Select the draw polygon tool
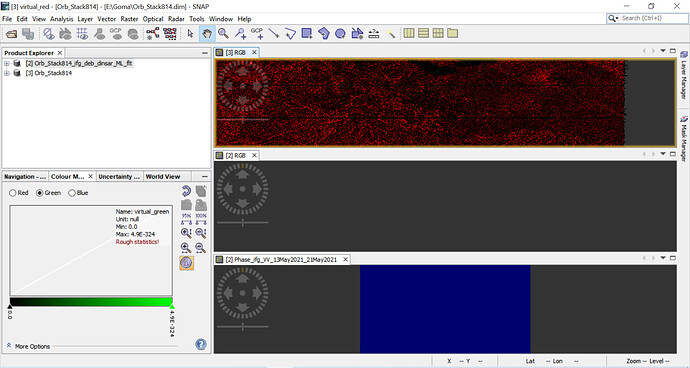 [x=324, y=34]
